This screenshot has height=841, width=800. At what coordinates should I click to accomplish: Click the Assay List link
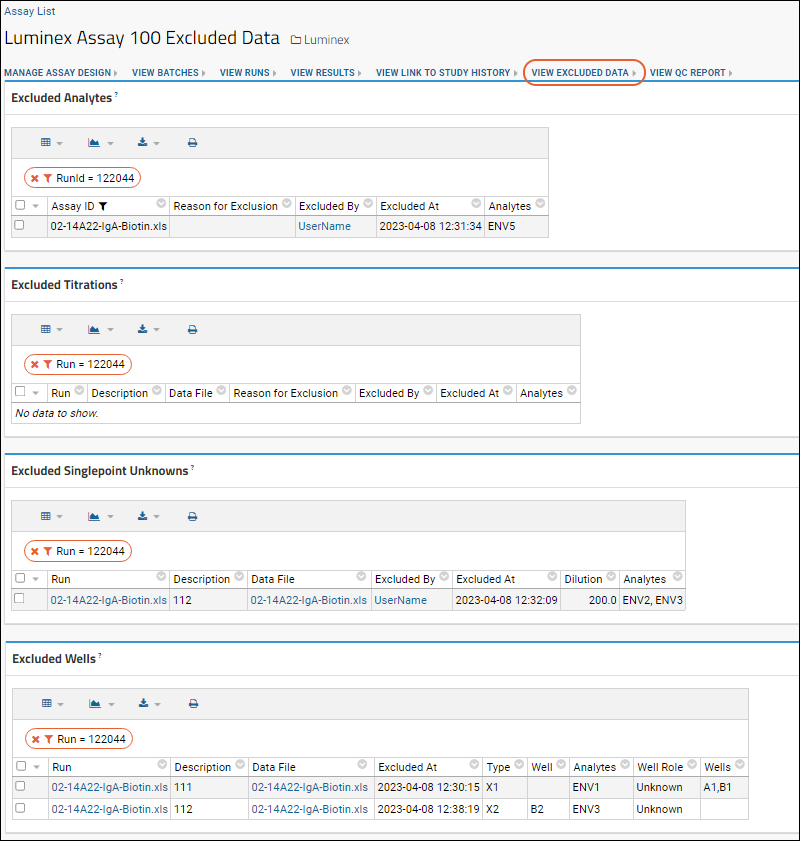(30, 11)
